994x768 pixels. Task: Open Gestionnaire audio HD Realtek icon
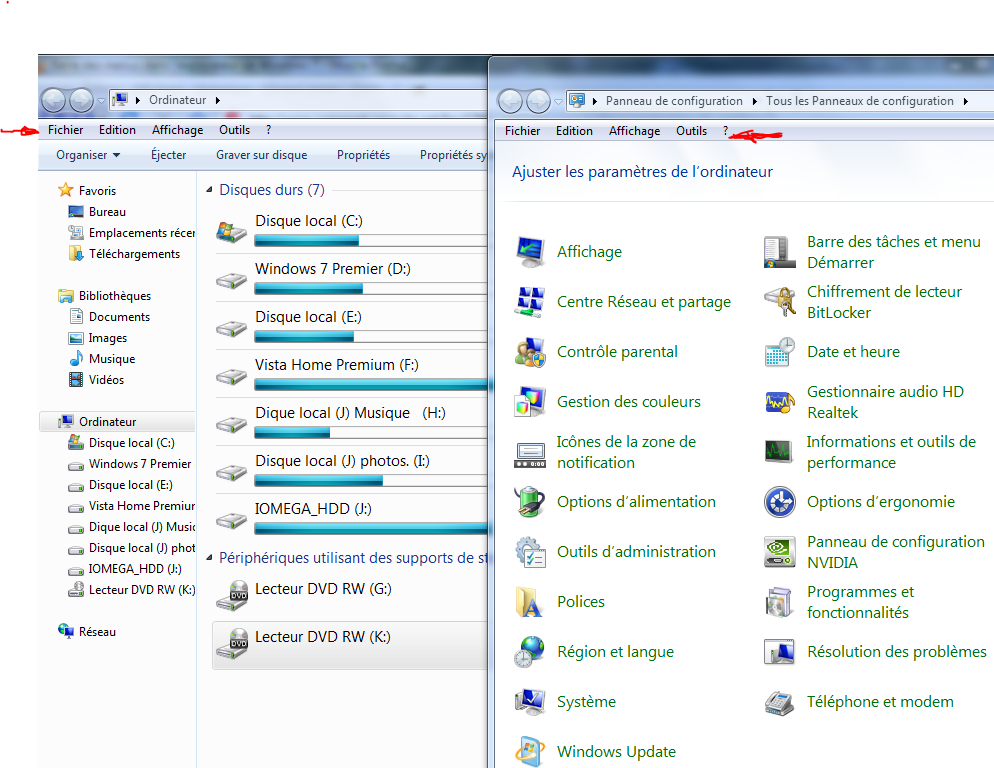pos(780,401)
